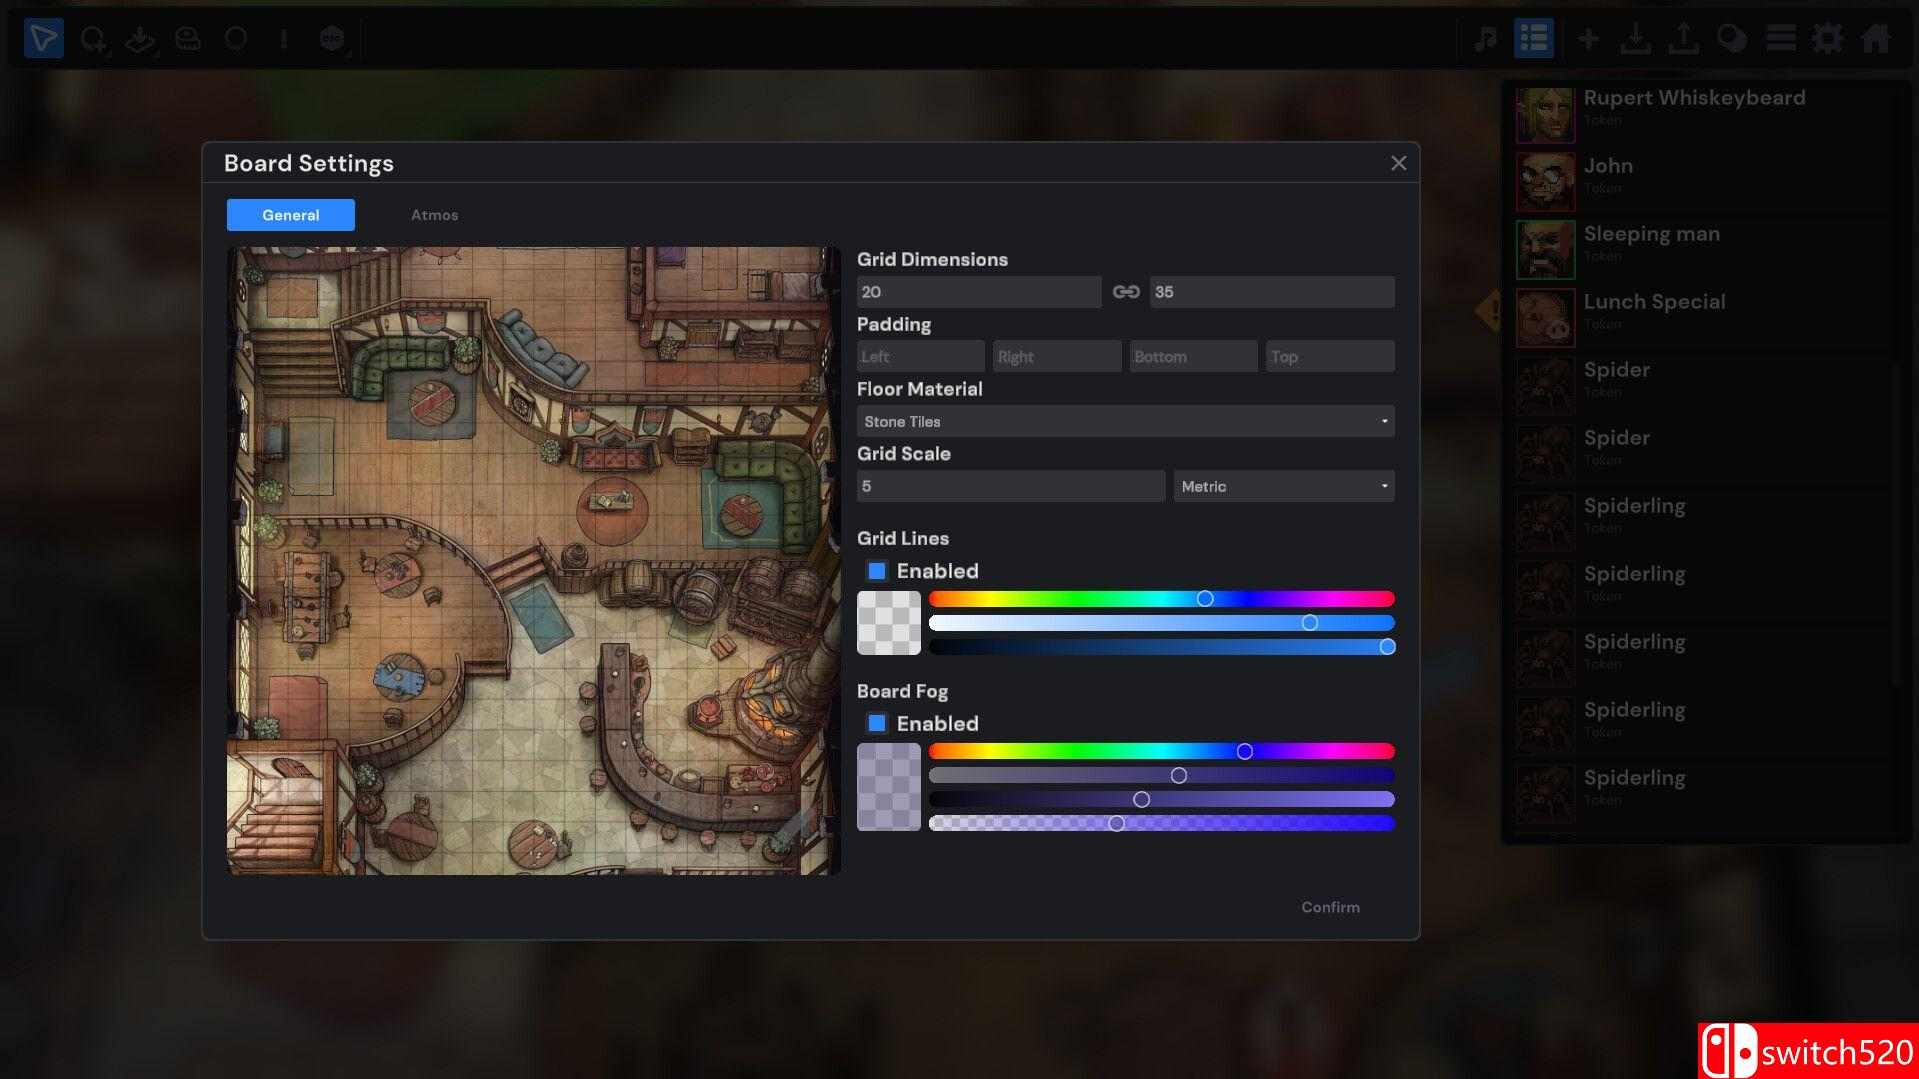Click the link icon between grid dimensions
1919x1079 pixels.
pos(1126,292)
